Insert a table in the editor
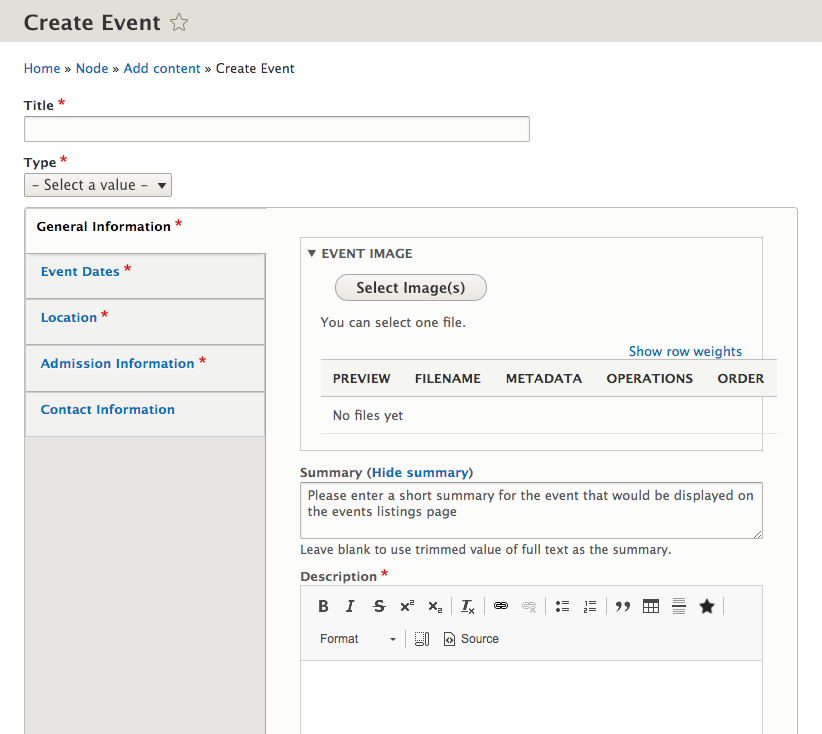 tap(651, 606)
